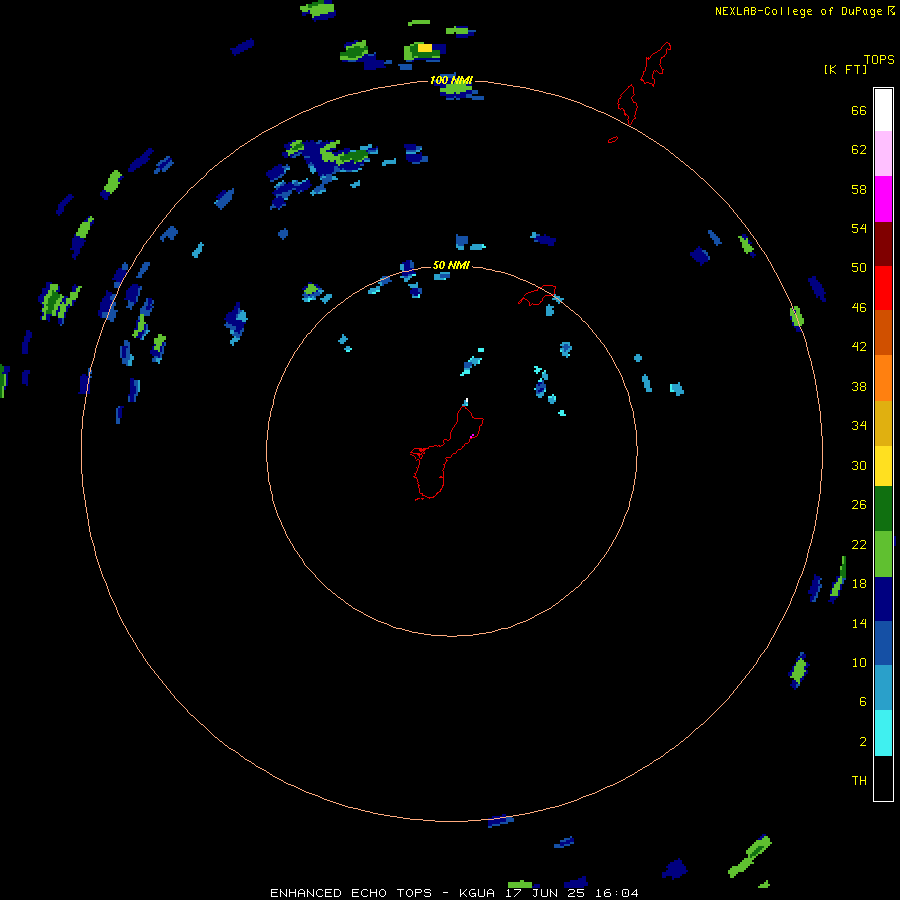Click the legend value 38
900x900 pixels.
coord(859,386)
